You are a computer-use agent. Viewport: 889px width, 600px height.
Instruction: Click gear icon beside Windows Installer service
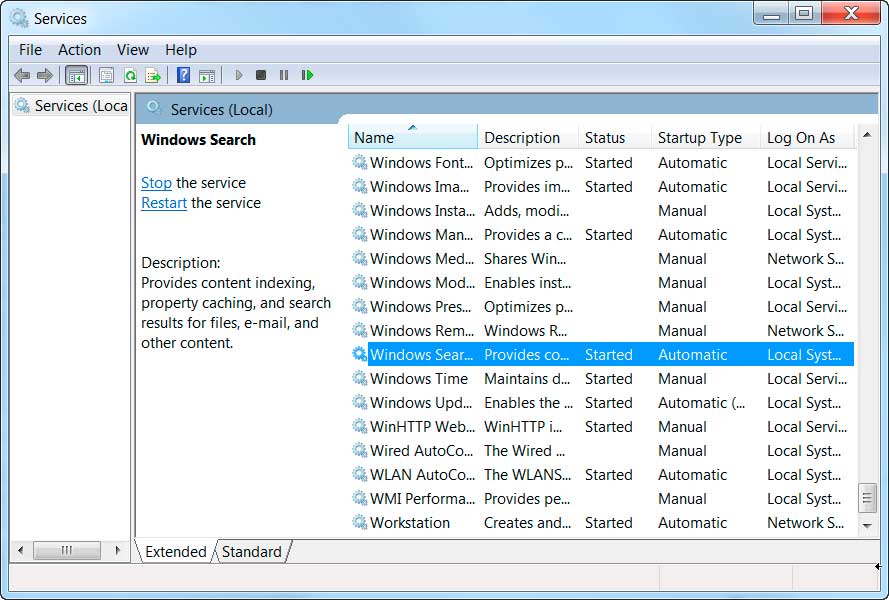coord(359,210)
